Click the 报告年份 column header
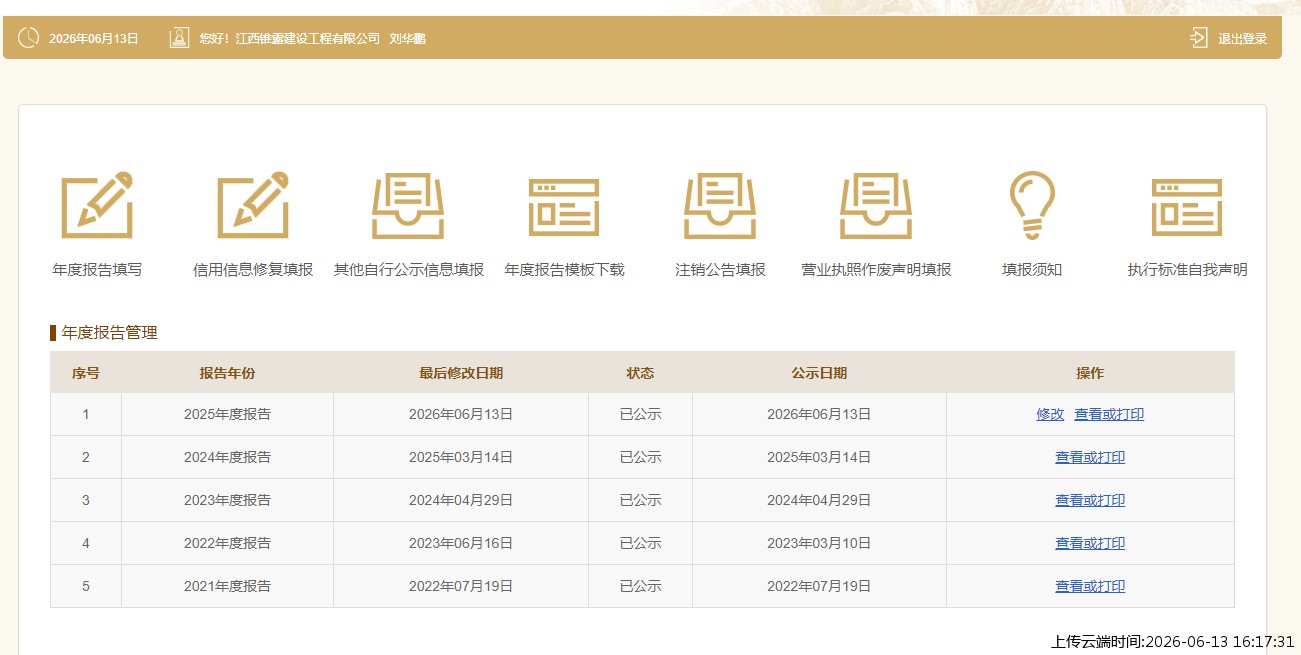The width and height of the screenshot is (1301, 655). pyautogui.click(x=227, y=373)
